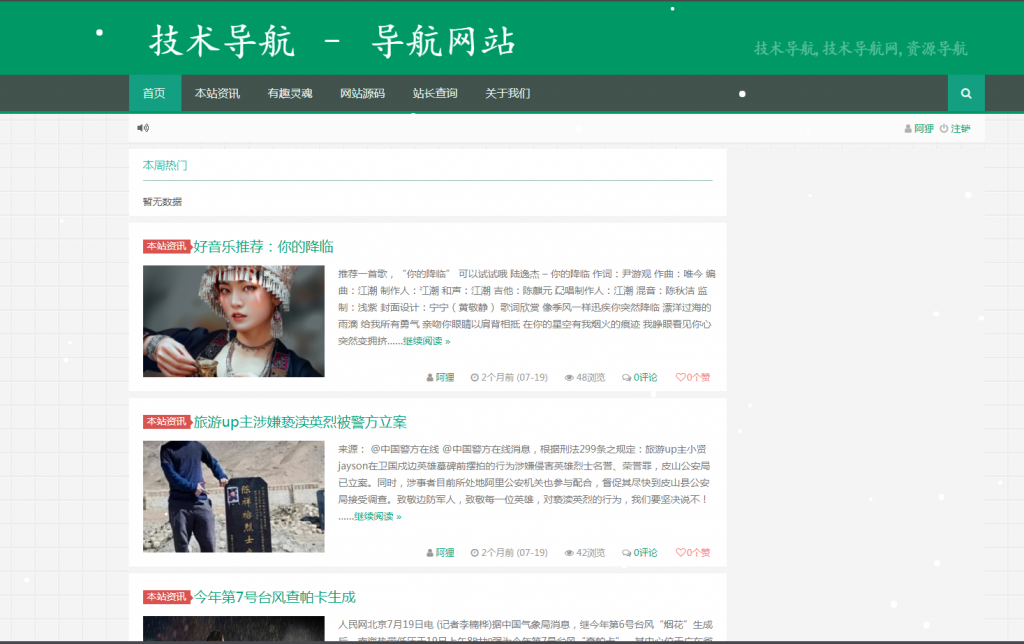
Task: Click the search magnifier icon in navbar
Action: (x=966, y=93)
